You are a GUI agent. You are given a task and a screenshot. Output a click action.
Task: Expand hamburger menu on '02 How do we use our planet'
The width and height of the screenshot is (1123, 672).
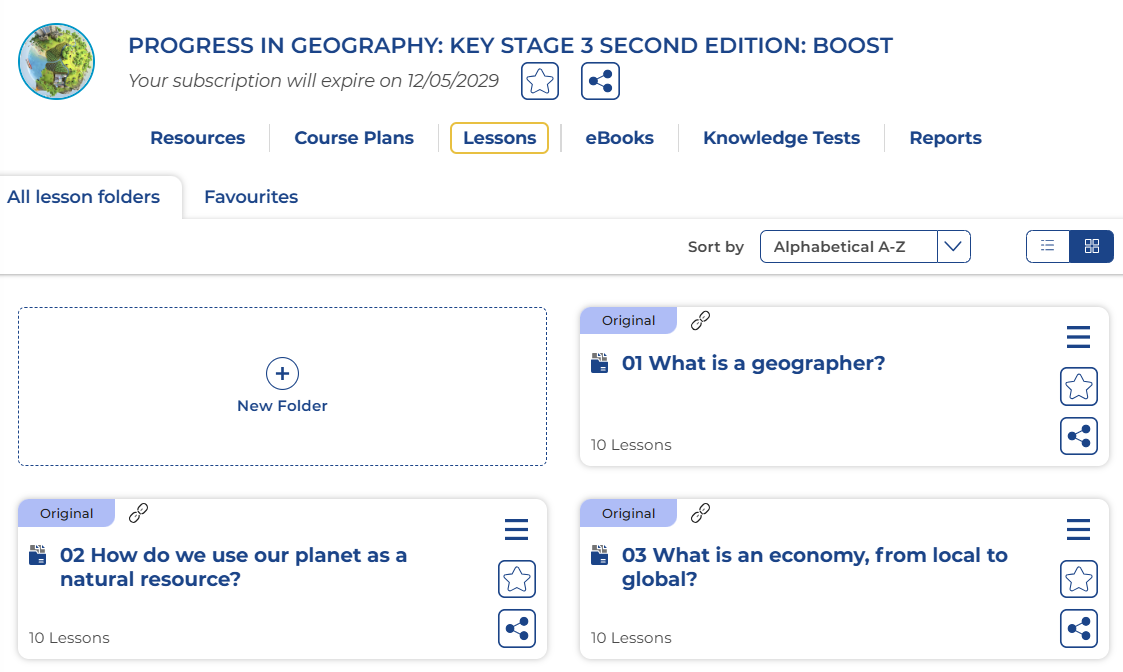coord(516,530)
